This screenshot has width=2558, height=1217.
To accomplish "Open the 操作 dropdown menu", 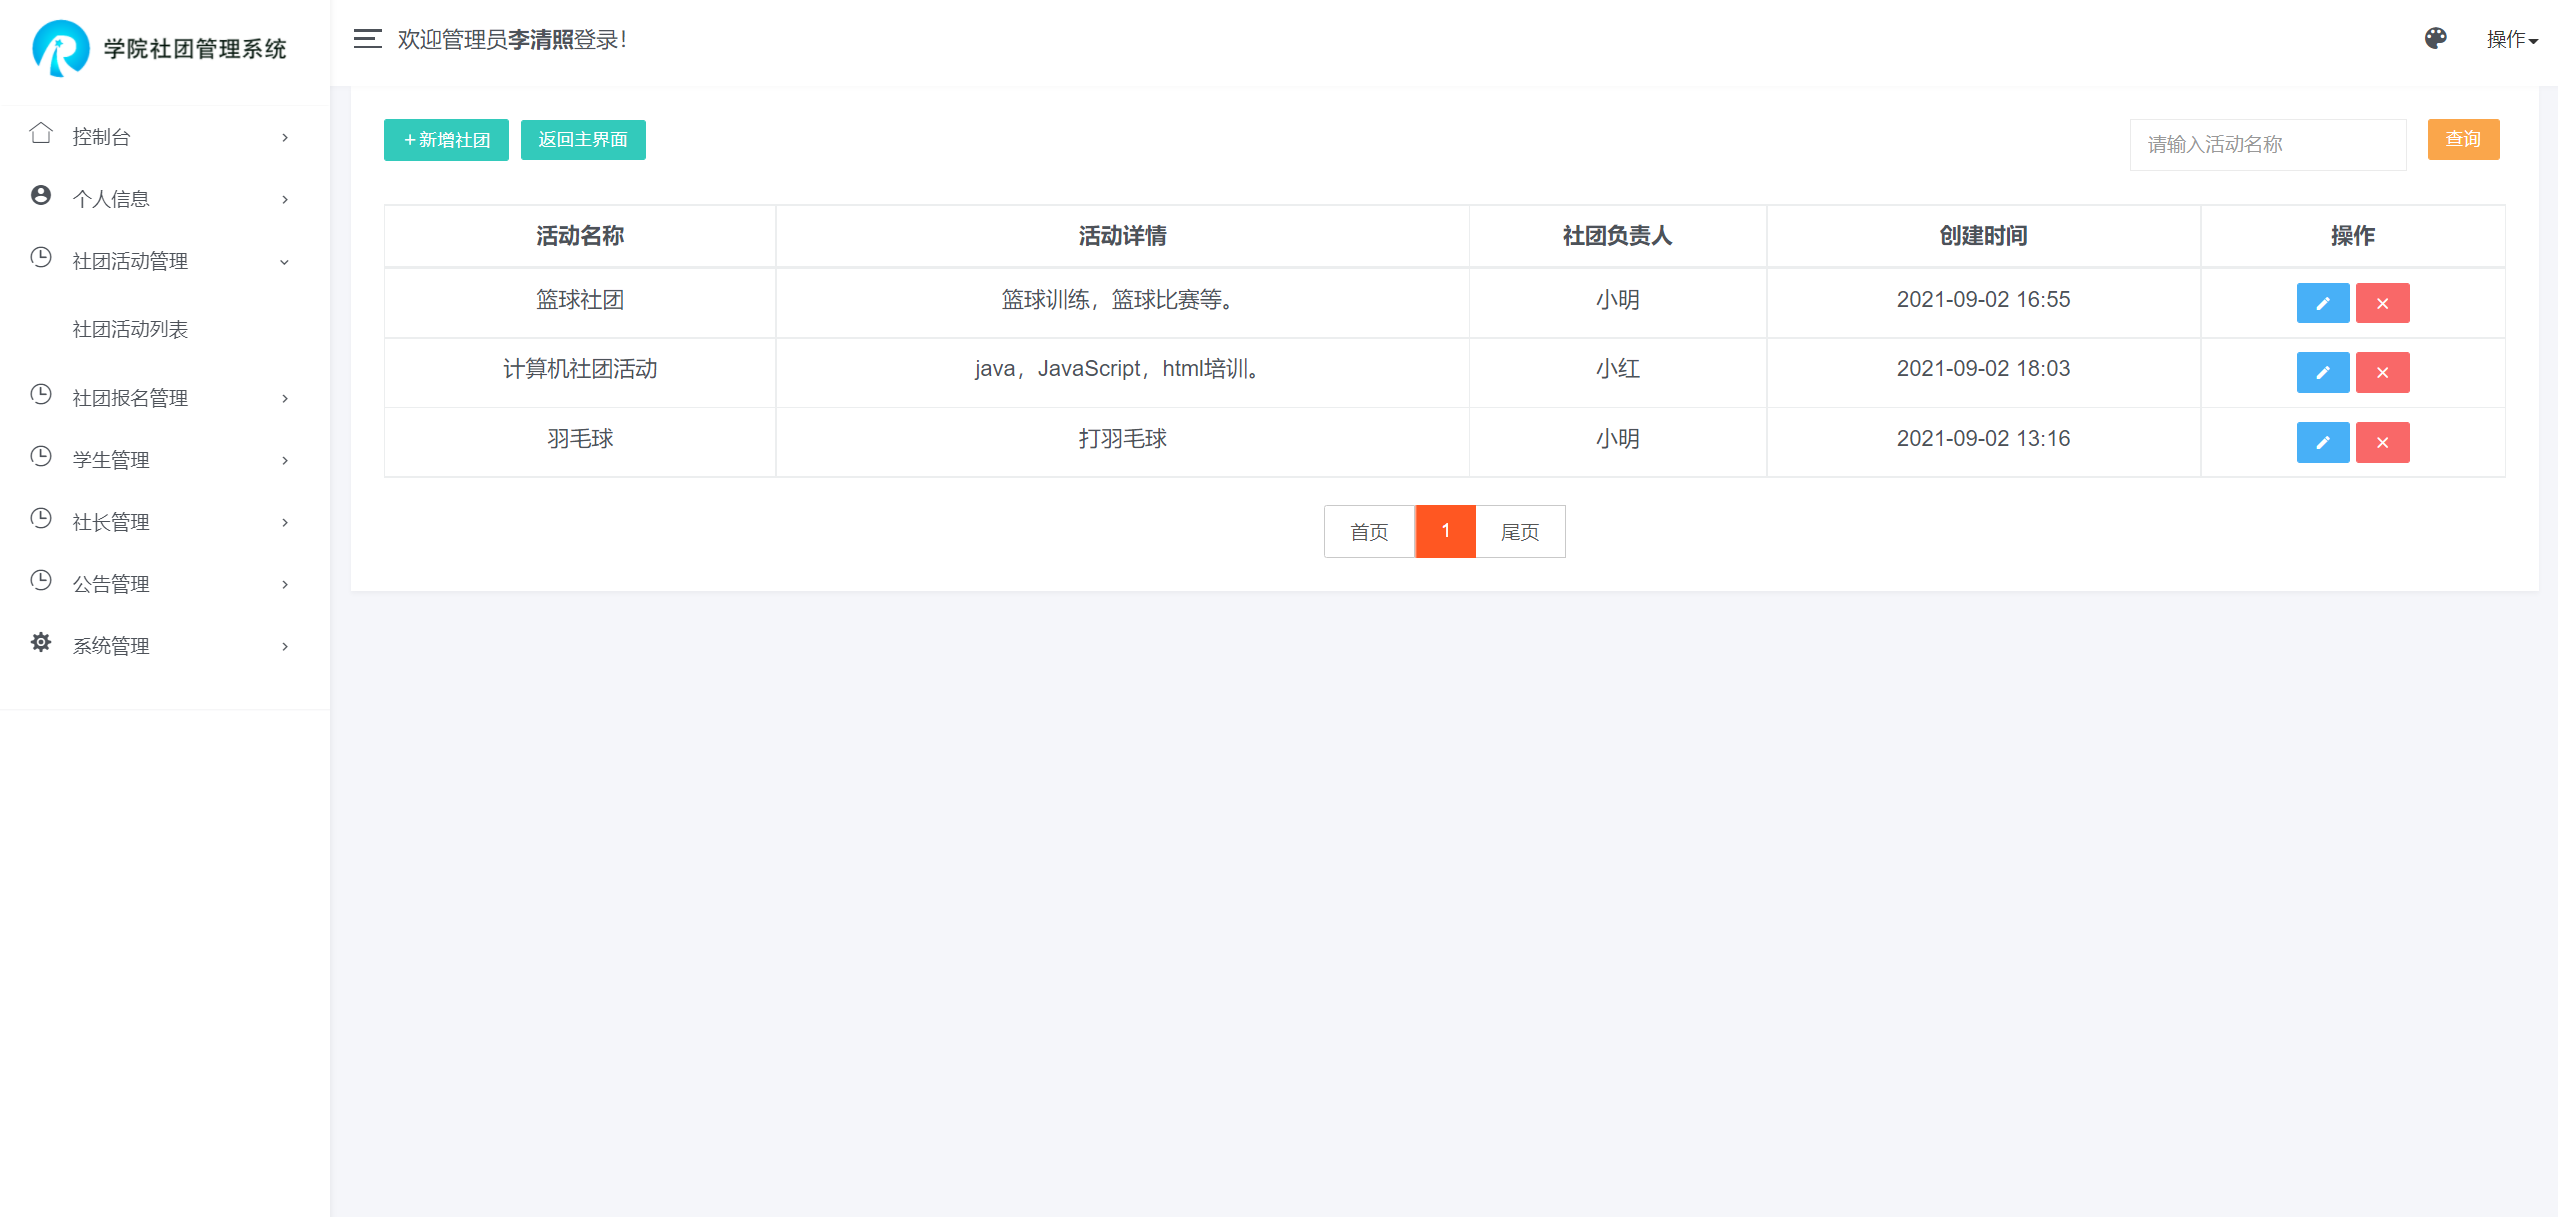I will pos(2511,40).
